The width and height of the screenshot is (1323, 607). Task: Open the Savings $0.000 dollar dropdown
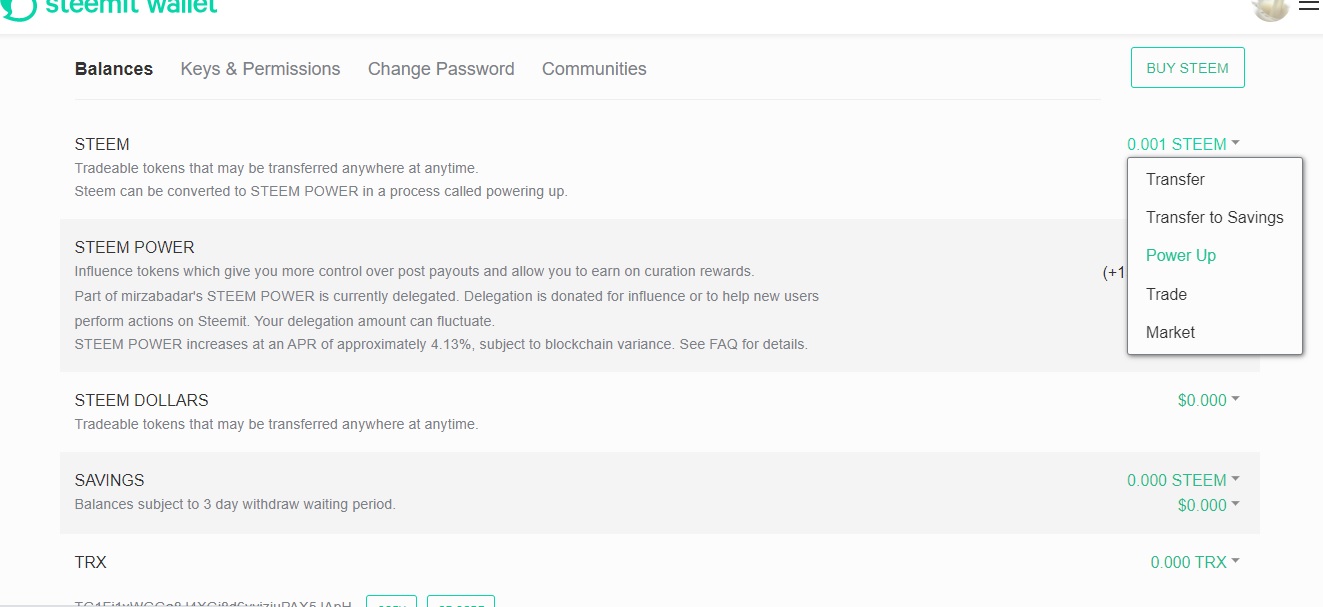tap(1208, 505)
